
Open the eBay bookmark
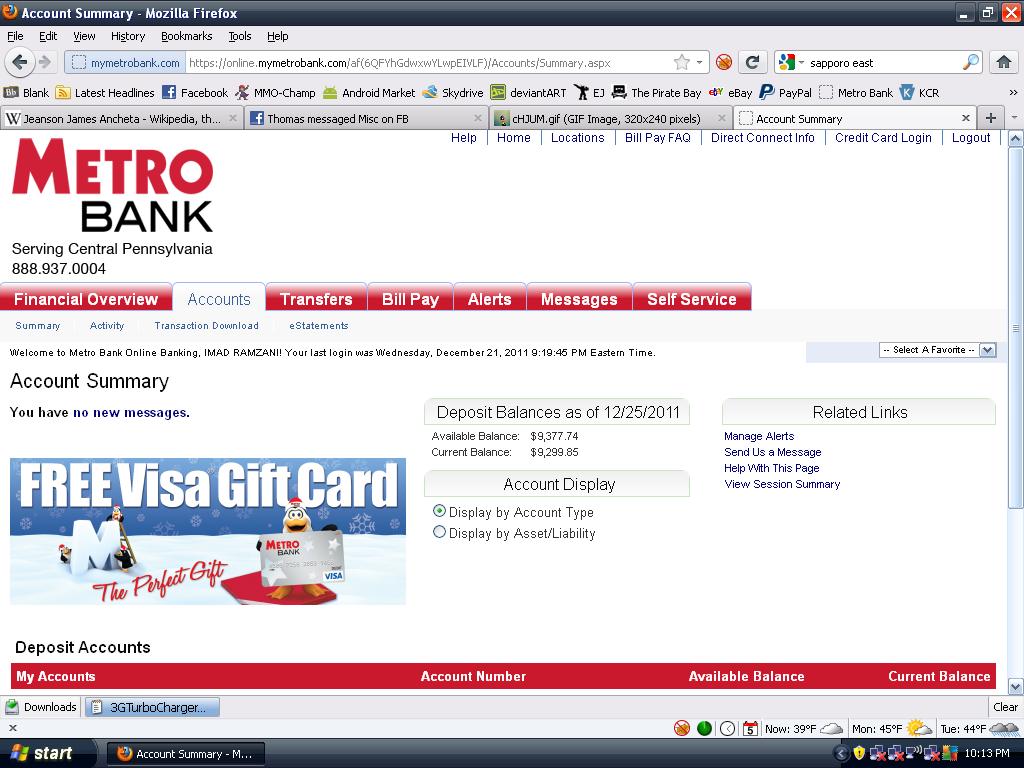(731, 93)
